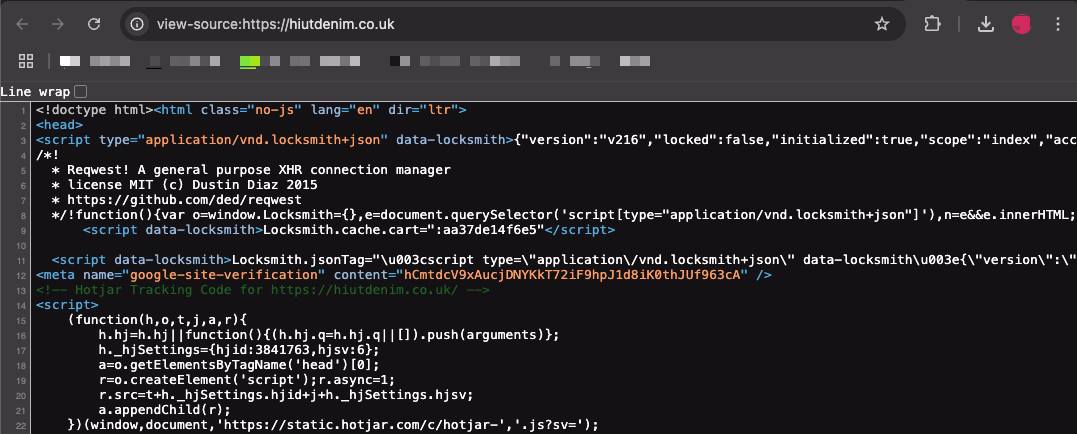The image size is (1077, 434).
Task: Open the apps grid in bookmarks bar
Action: click(x=26, y=61)
